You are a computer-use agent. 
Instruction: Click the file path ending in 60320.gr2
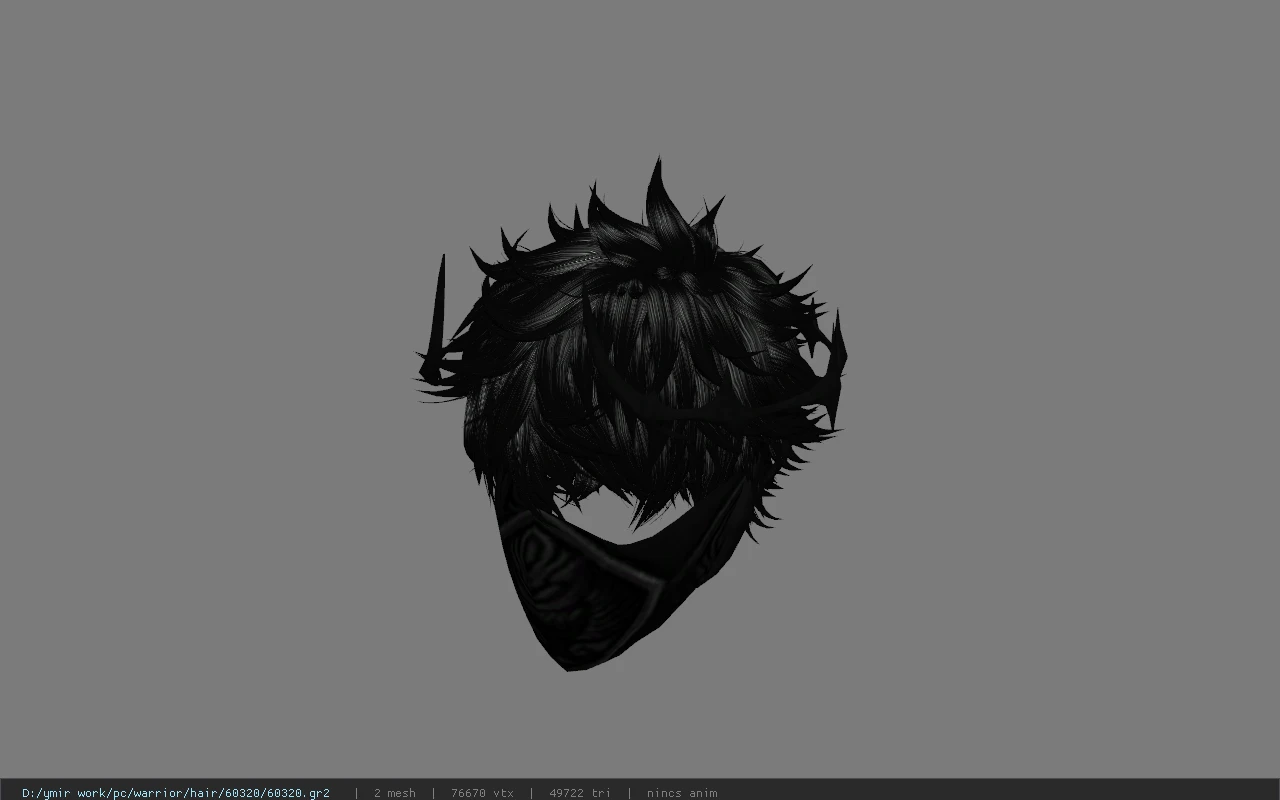pyautogui.click(x=176, y=793)
